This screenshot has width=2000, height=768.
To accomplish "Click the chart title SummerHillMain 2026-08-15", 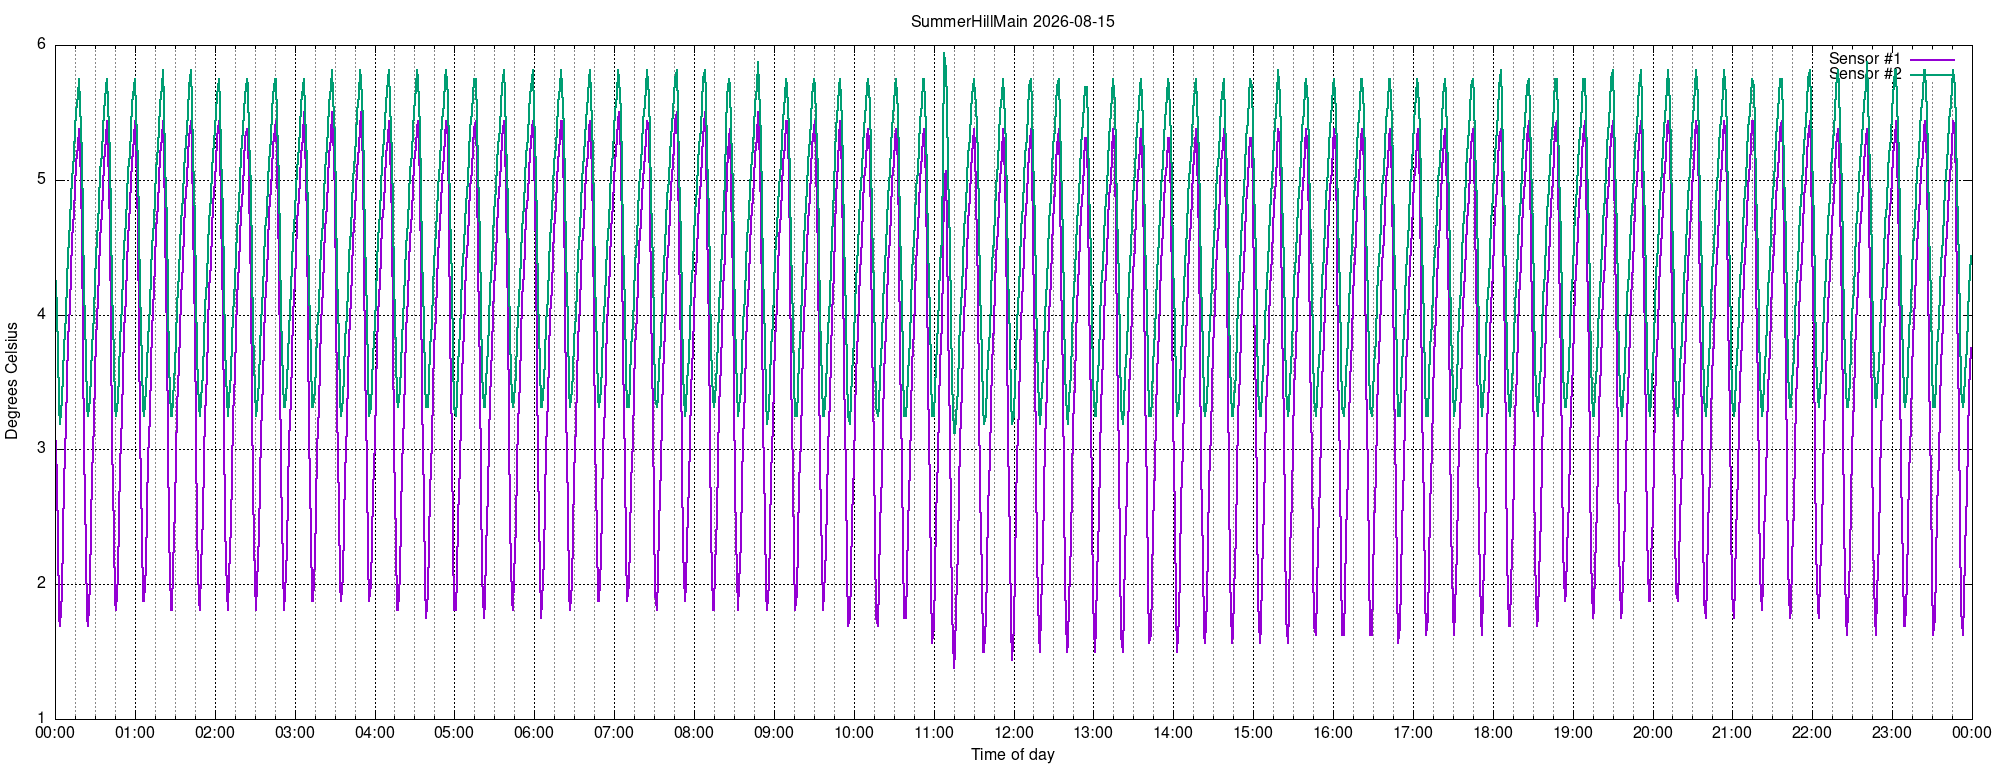I will click(x=1012, y=21).
